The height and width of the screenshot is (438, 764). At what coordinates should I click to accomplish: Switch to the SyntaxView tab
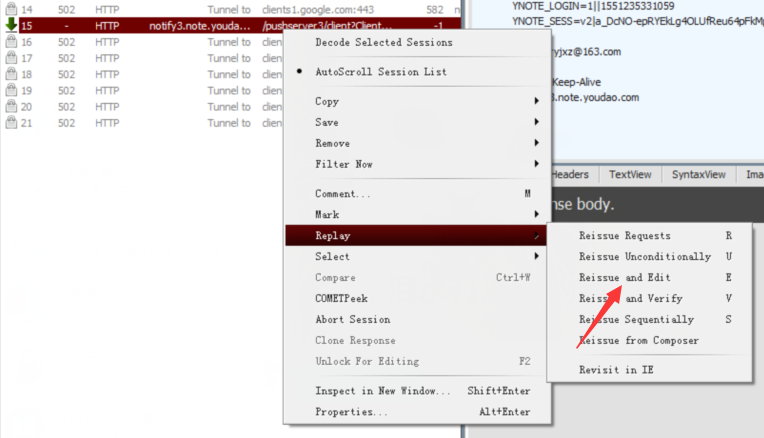point(698,174)
